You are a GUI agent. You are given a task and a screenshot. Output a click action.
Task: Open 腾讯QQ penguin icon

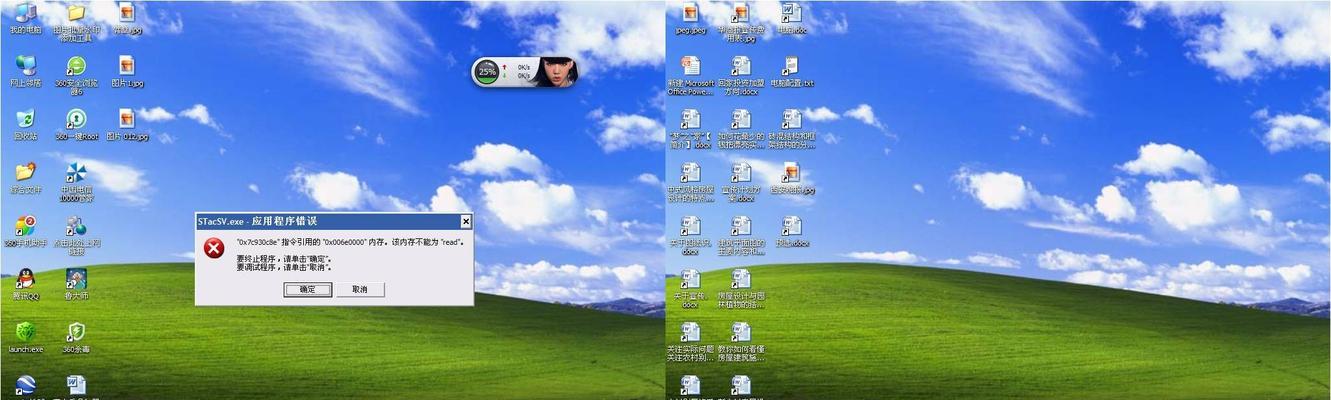pyautogui.click(x=25, y=284)
